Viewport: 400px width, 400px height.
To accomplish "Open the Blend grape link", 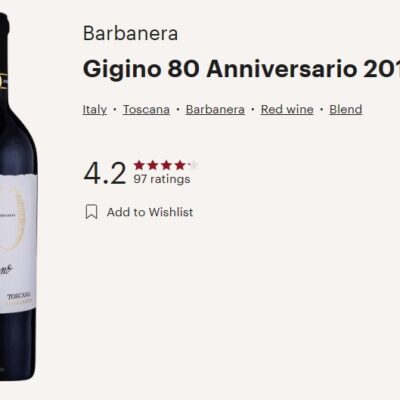I will (x=346, y=109).
